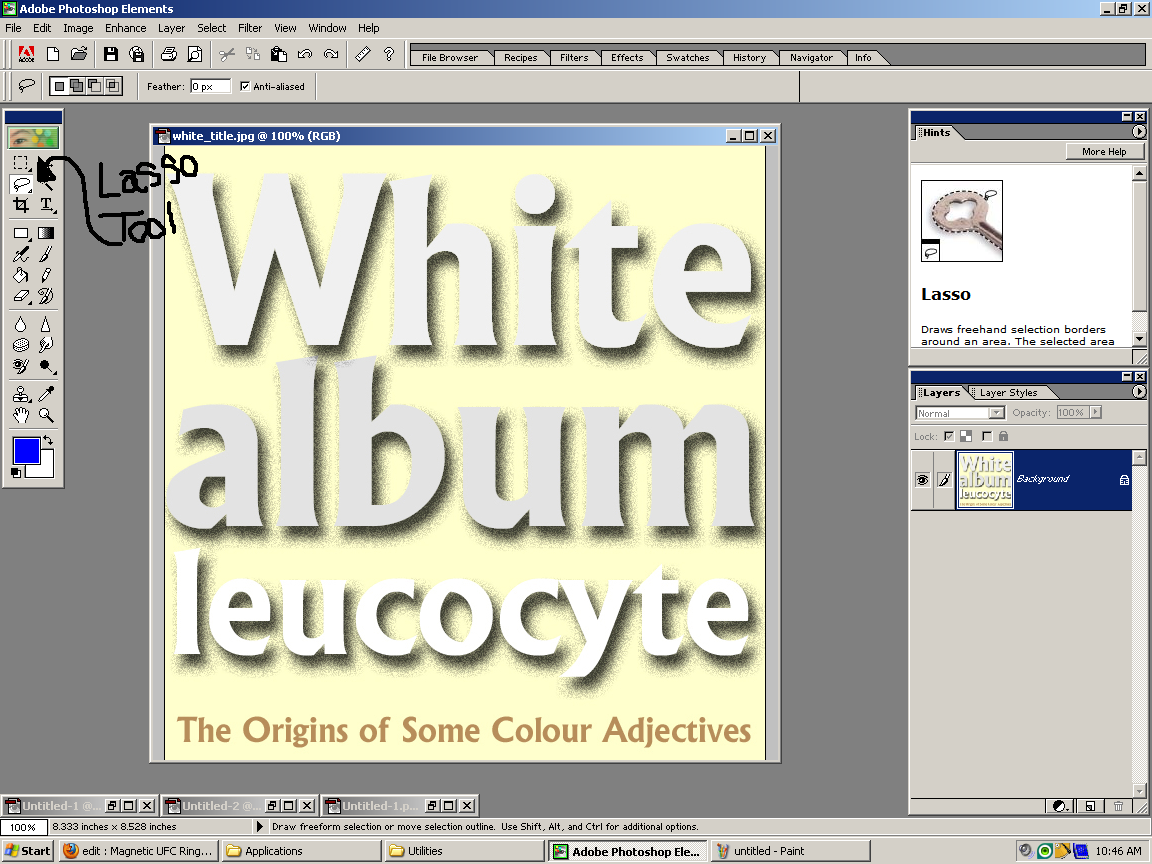Toggle the Lock all checkbox
The width and height of the screenshot is (1152, 864).
tap(987, 436)
